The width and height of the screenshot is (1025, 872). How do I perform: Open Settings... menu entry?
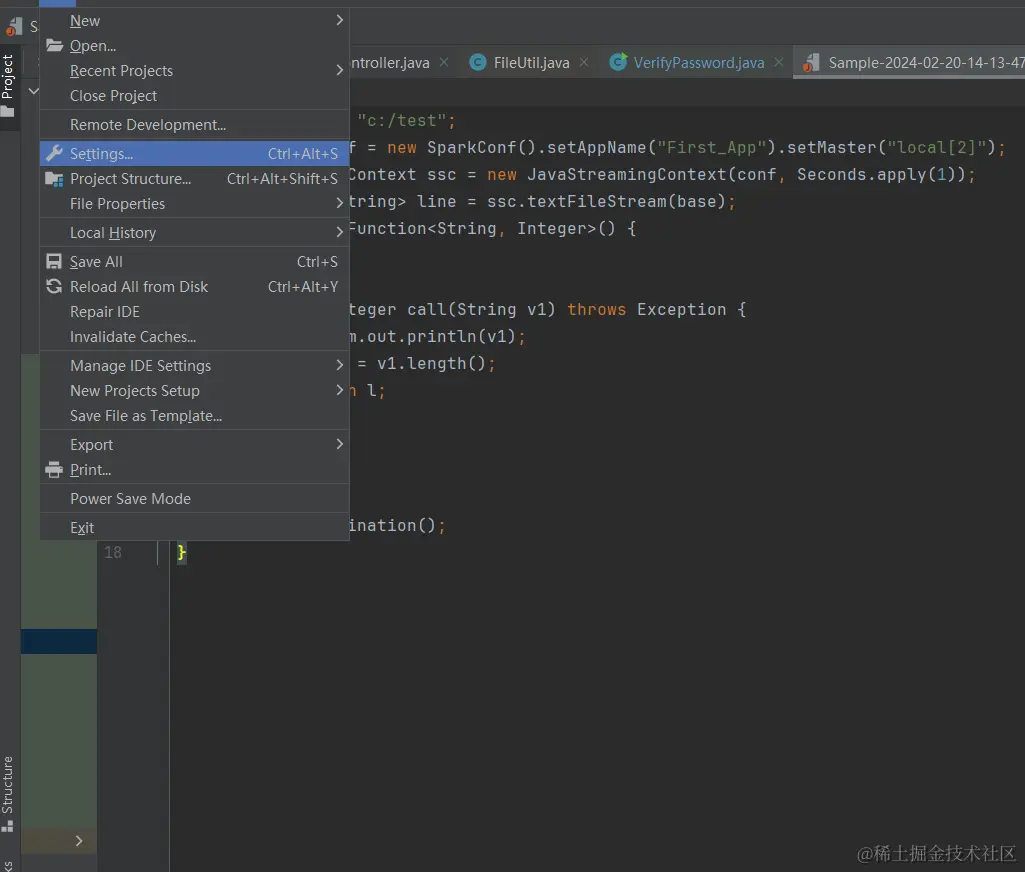click(x=194, y=154)
